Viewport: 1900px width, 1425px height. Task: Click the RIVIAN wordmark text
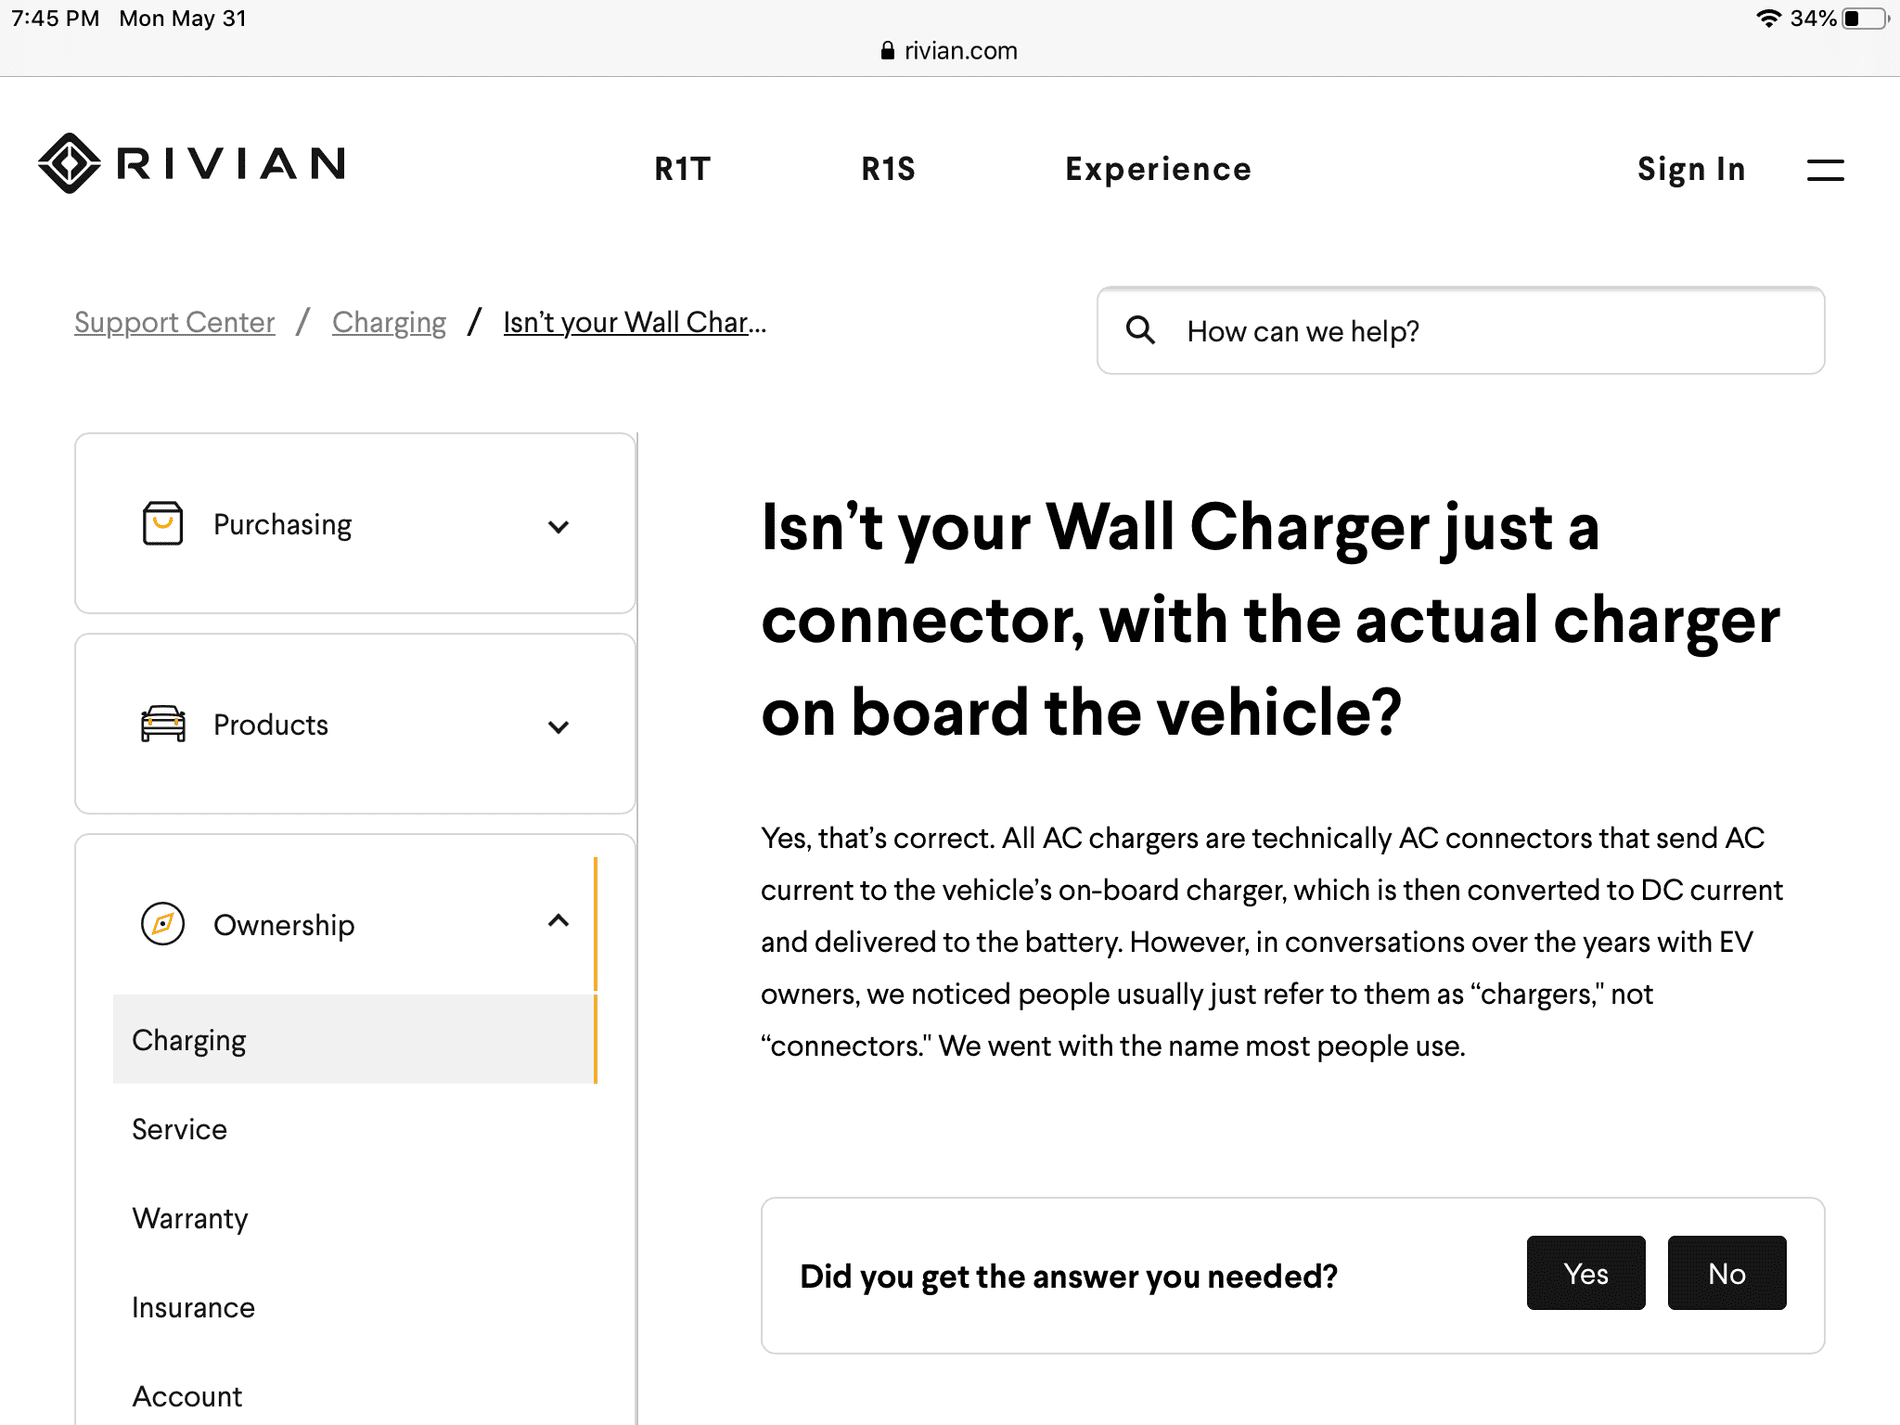tap(231, 163)
